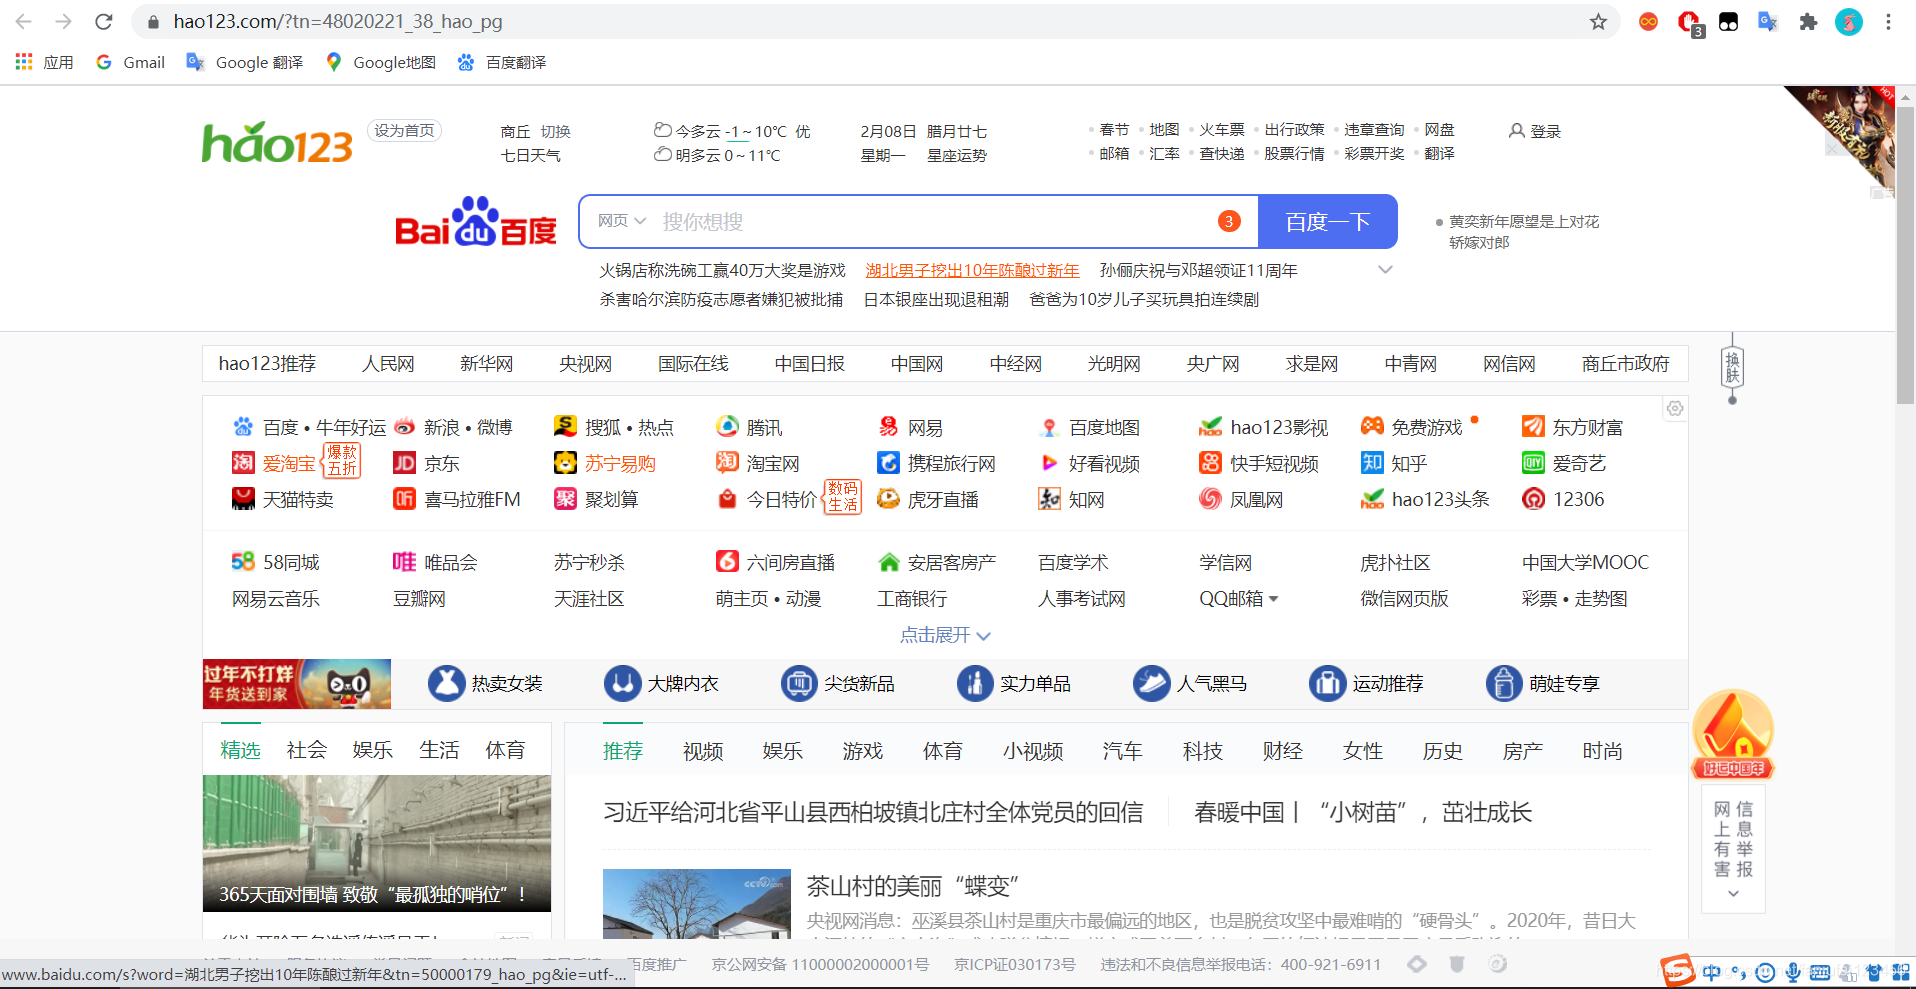Viewport: 1916px width, 989px height.
Task: Expand the 网信上息有举害报 sidebar chevron
Action: (x=1733, y=893)
